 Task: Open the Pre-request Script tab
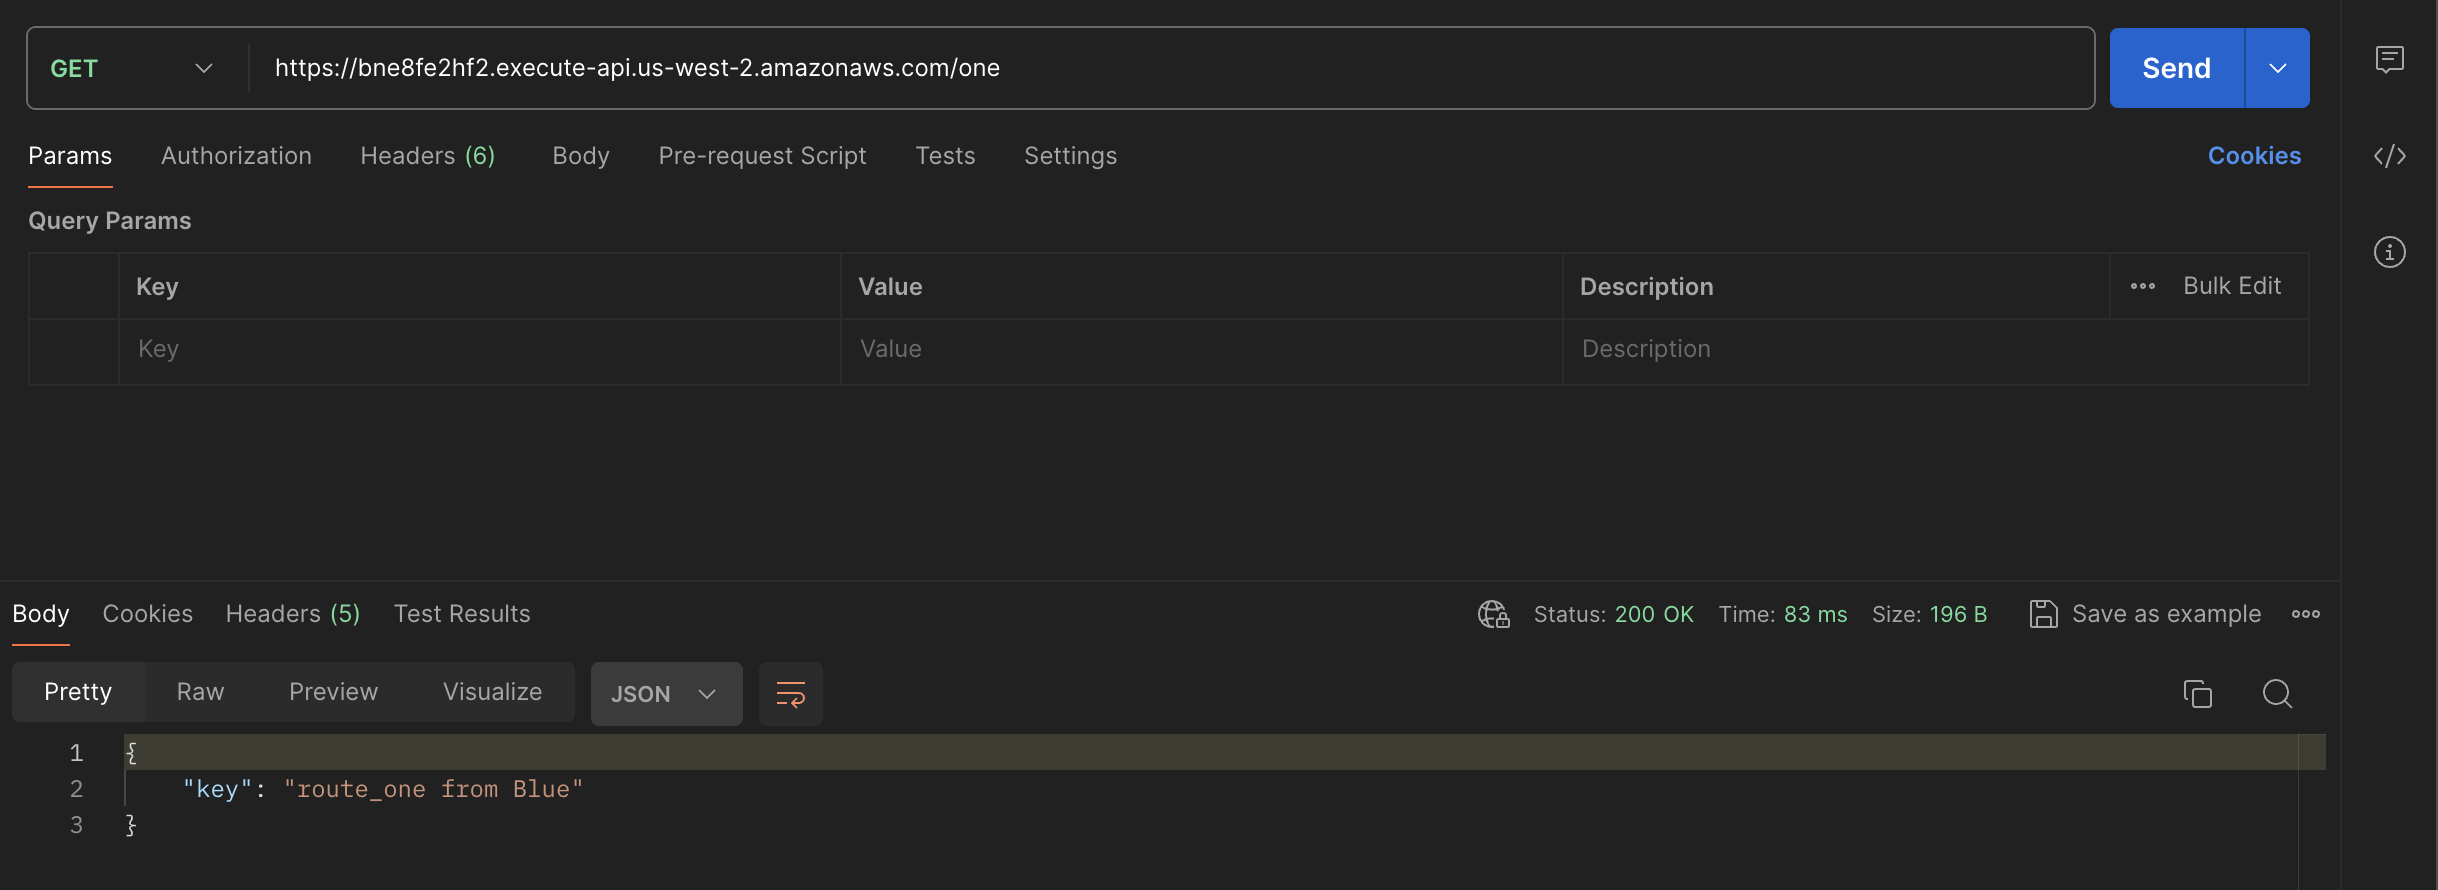[762, 156]
